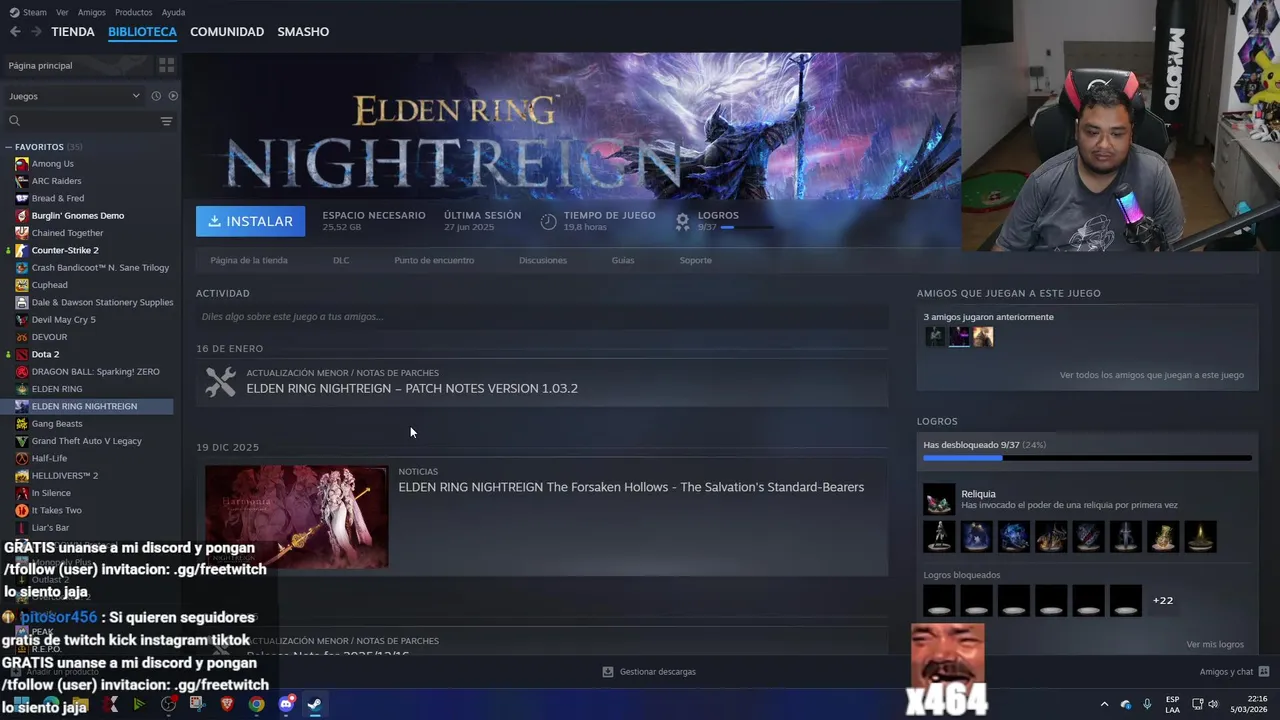Open the Soporte tab

[x=696, y=260]
